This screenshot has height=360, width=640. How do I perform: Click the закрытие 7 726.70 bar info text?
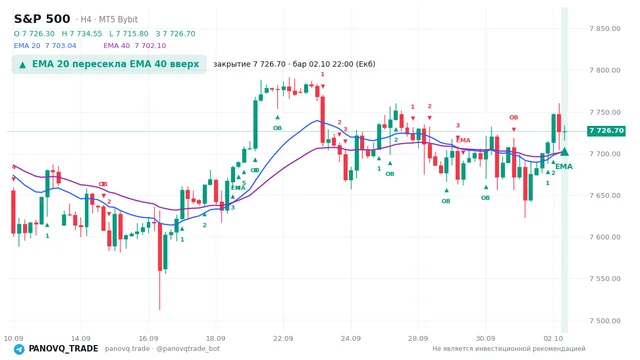coord(294,64)
